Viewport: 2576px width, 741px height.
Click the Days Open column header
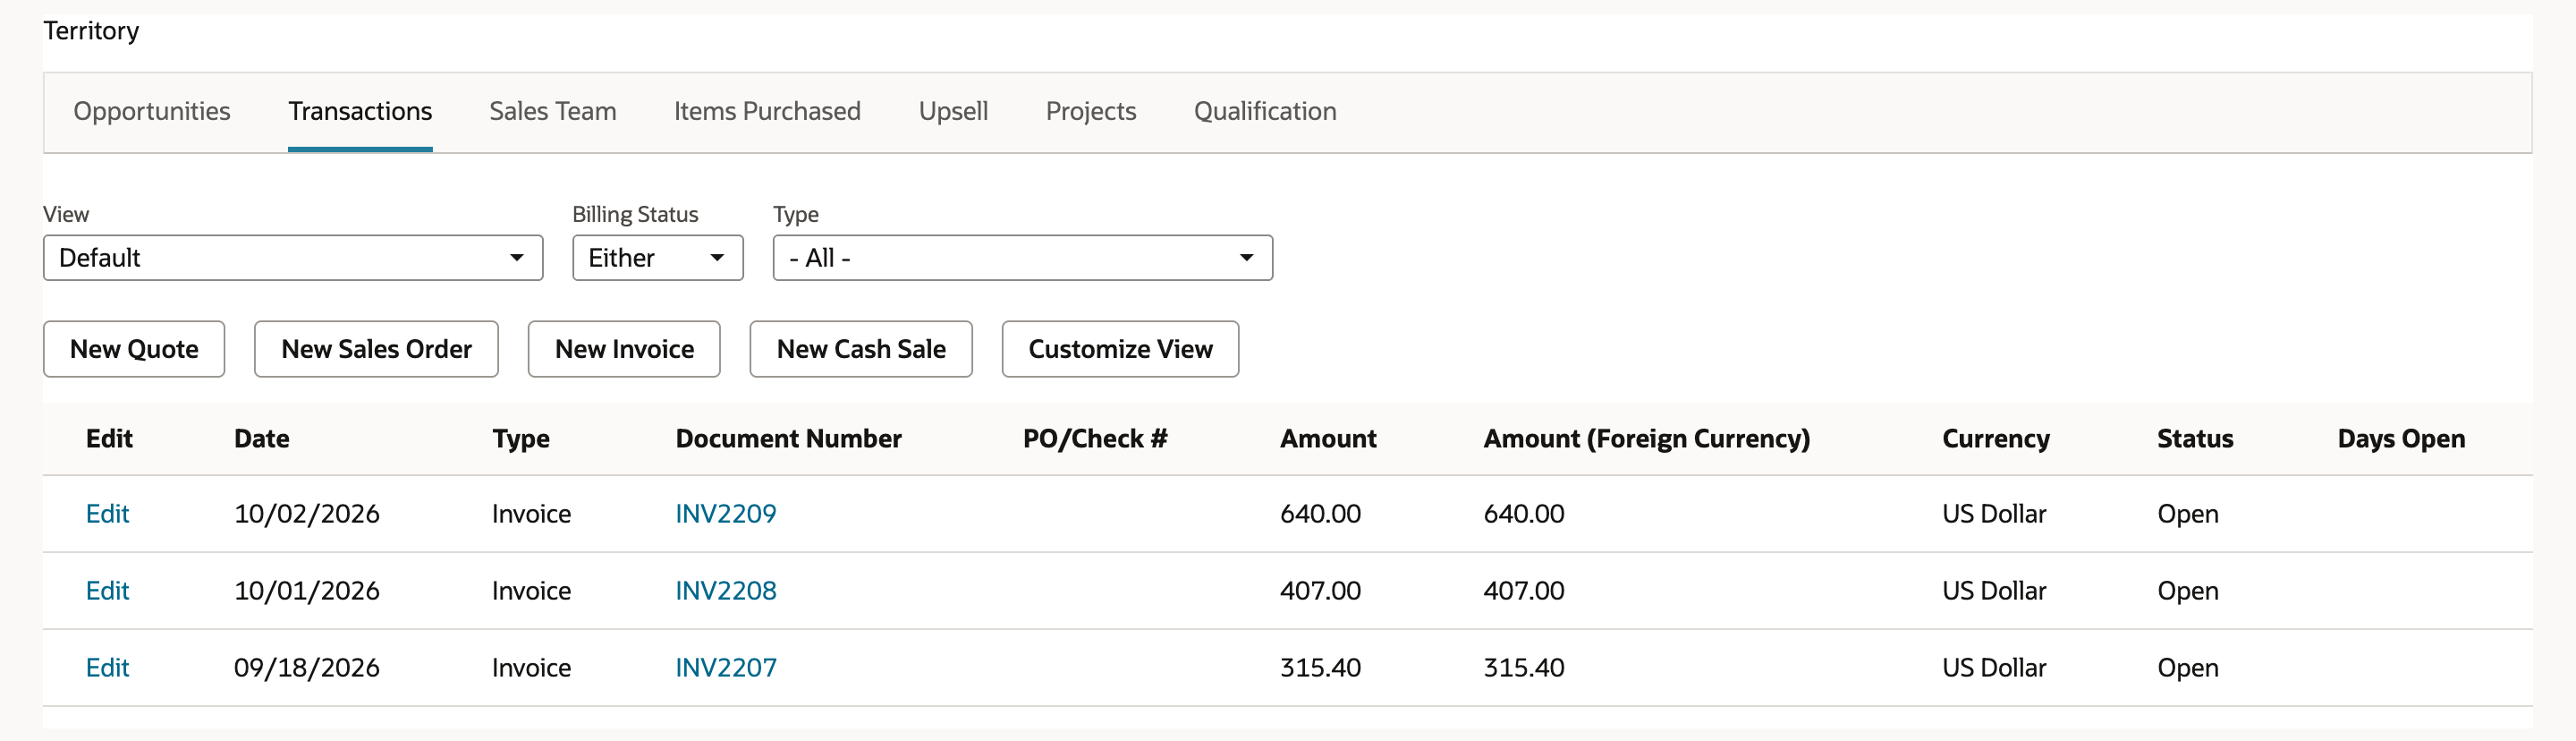2401,439
